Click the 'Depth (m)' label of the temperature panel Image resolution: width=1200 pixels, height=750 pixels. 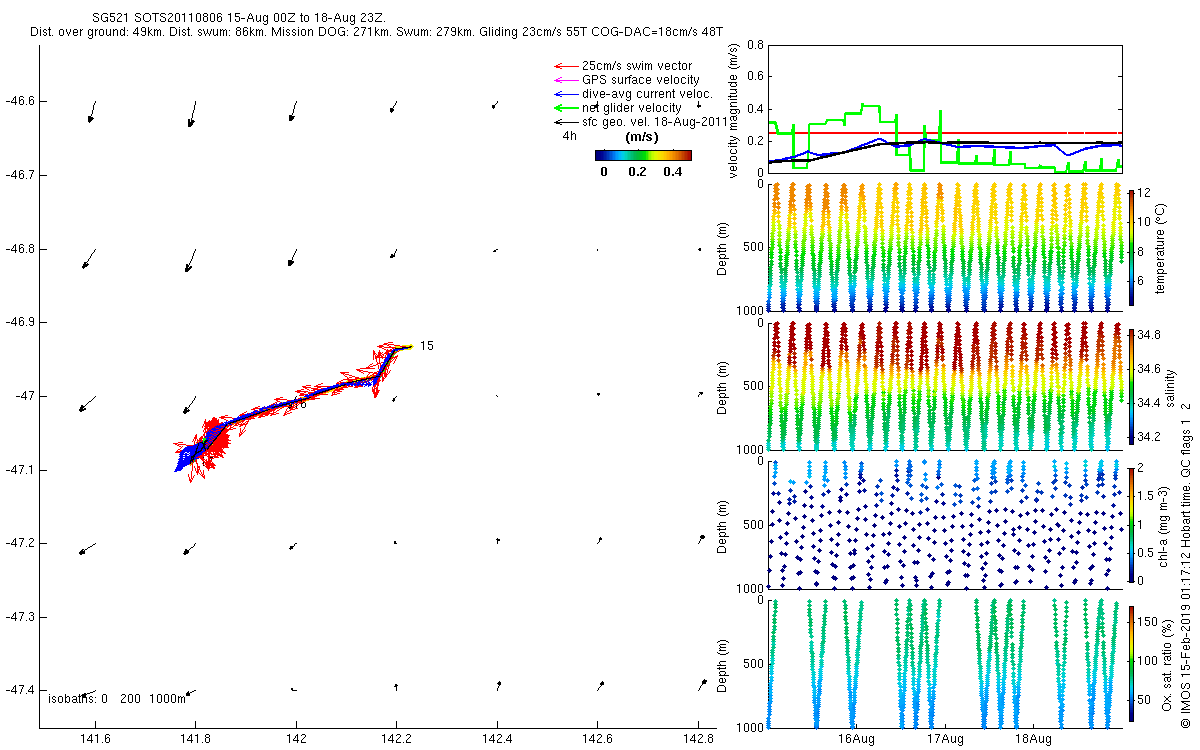coord(722,246)
